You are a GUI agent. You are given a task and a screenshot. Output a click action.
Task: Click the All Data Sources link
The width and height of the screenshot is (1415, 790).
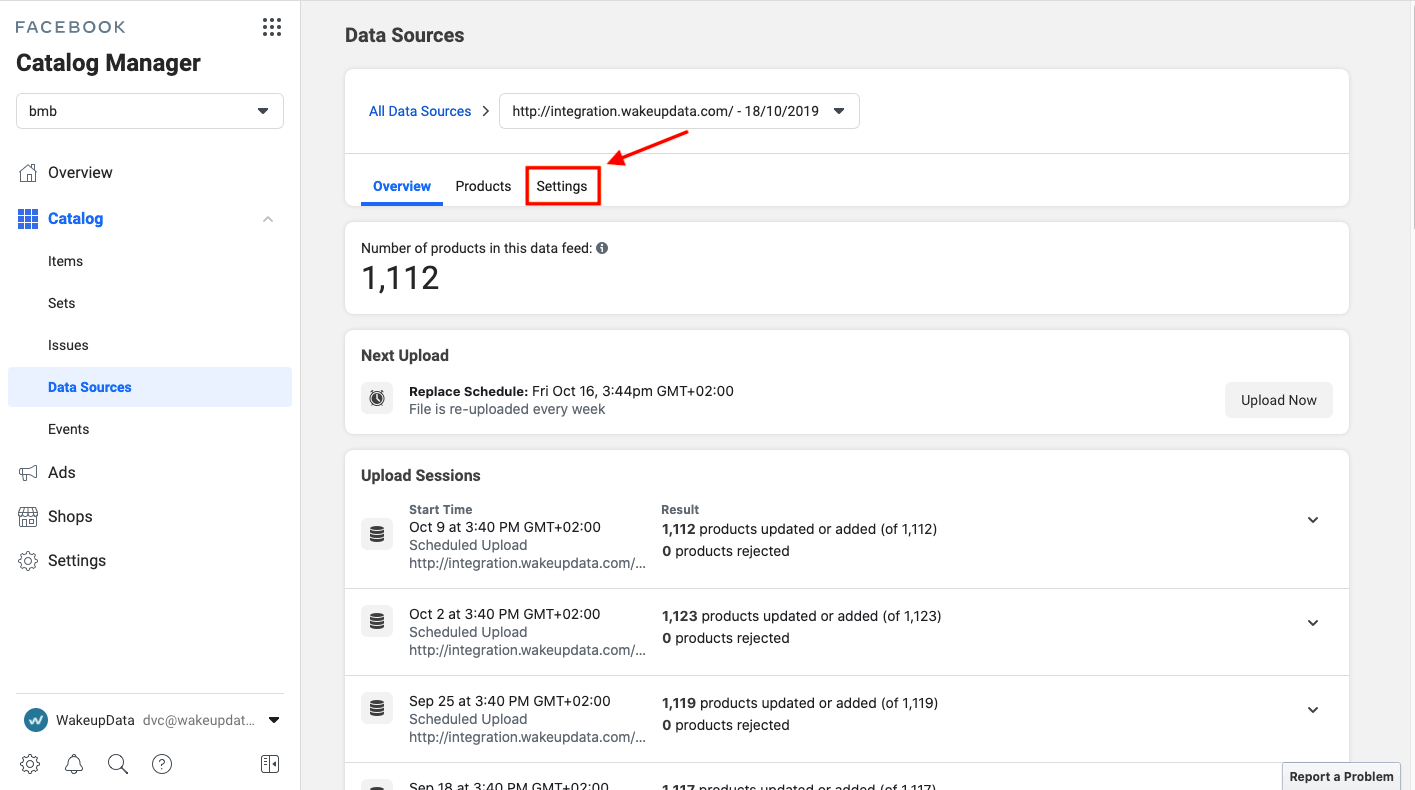420,111
